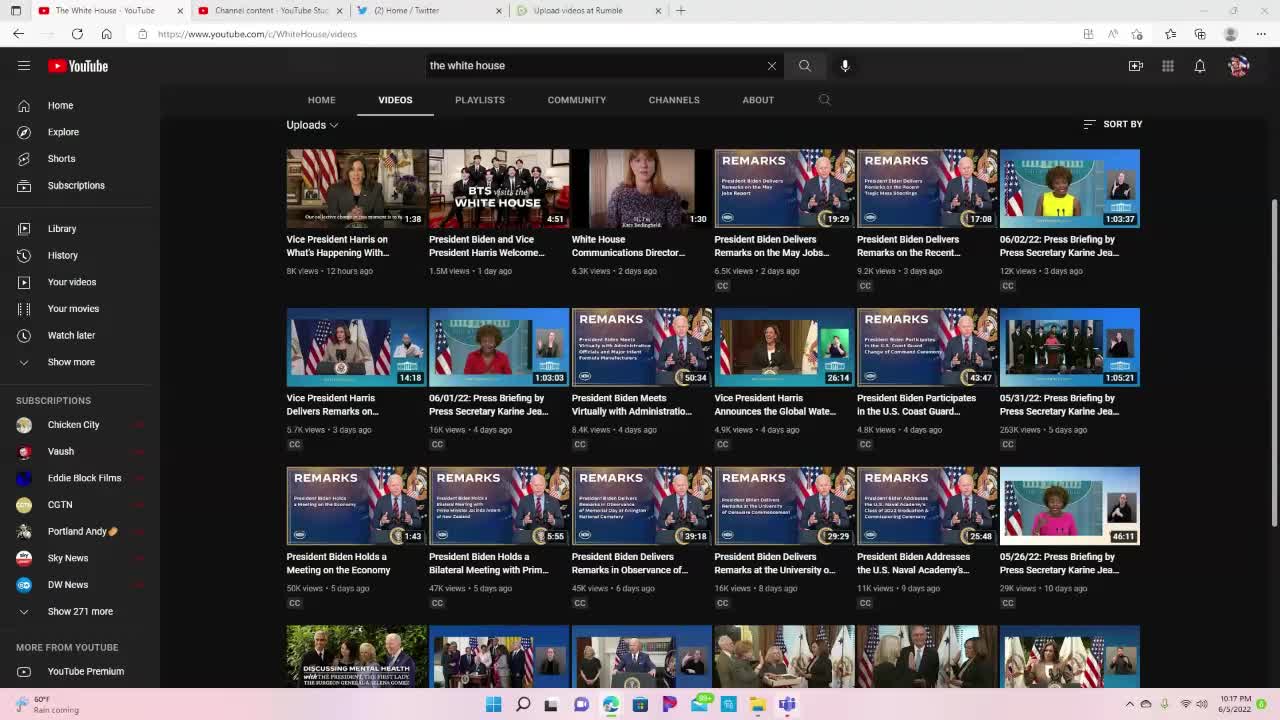Switch to the About tab
Screen dimensions: 1280x720
click(758, 100)
